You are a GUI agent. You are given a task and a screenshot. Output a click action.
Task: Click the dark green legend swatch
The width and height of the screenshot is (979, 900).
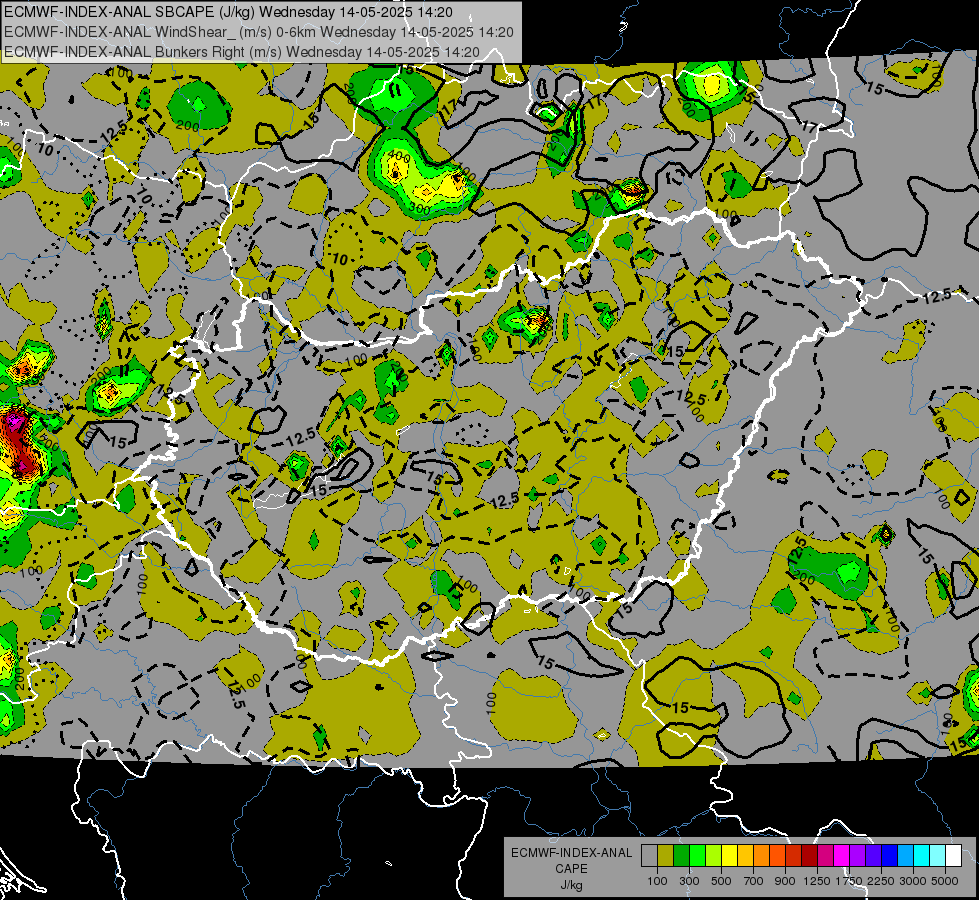681,856
